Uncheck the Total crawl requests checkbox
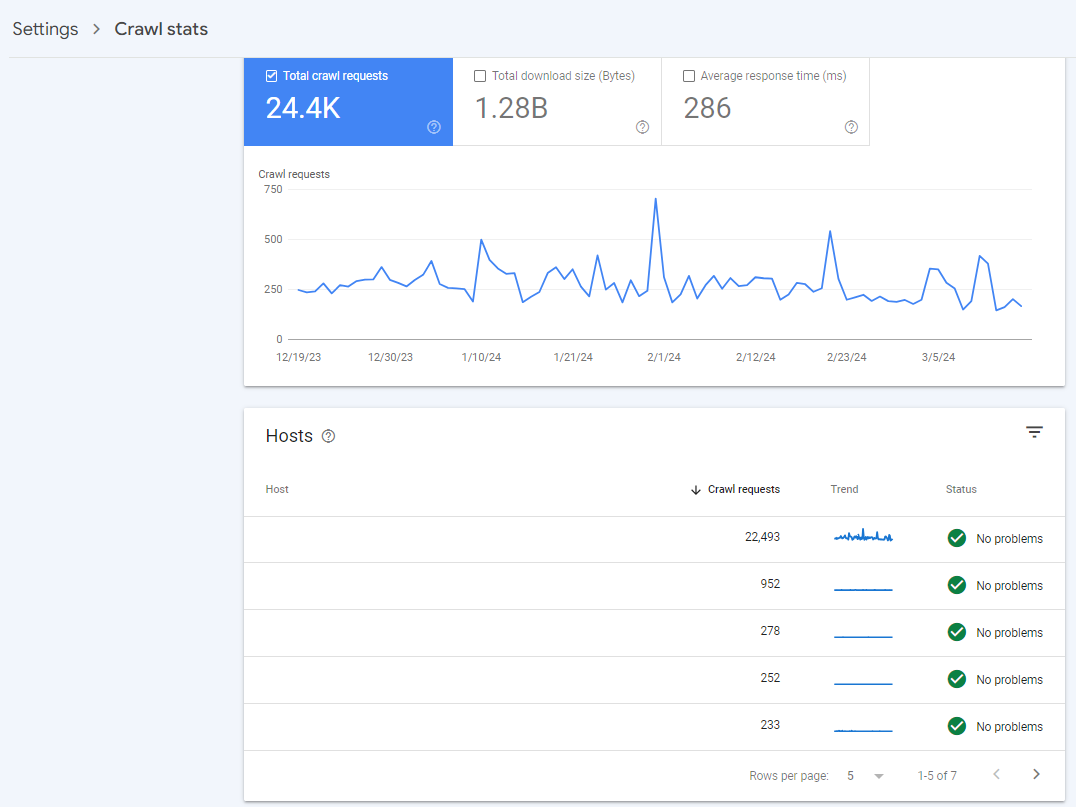The width and height of the screenshot is (1076, 807). pyautogui.click(x=270, y=75)
